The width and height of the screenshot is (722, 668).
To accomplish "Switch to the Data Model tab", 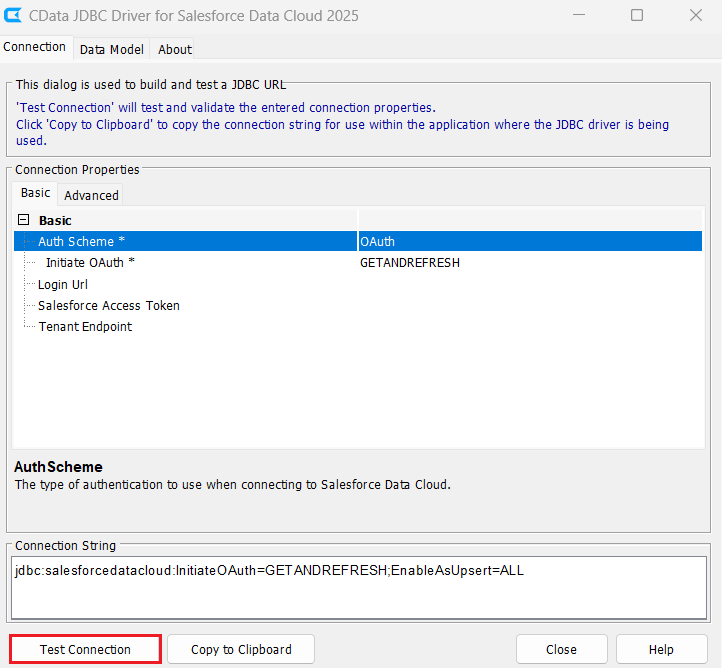I will 111,49.
